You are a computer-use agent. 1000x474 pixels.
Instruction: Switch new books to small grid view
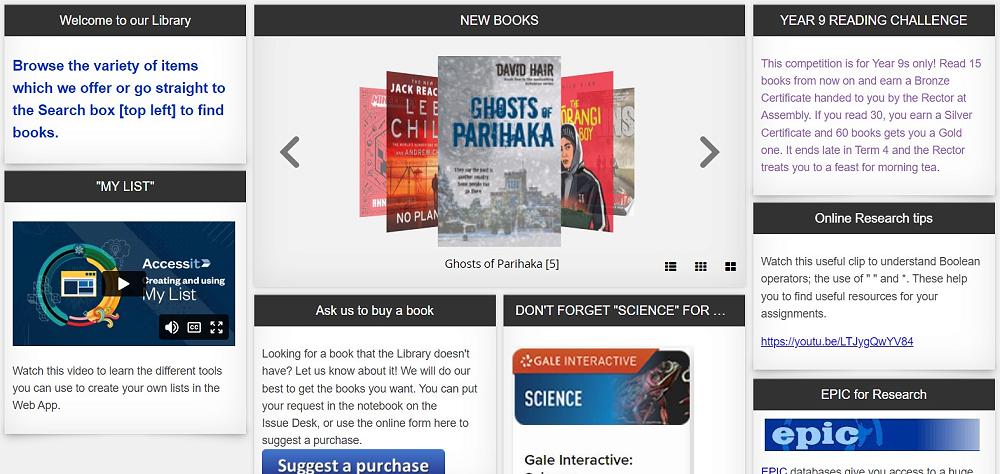point(700,266)
